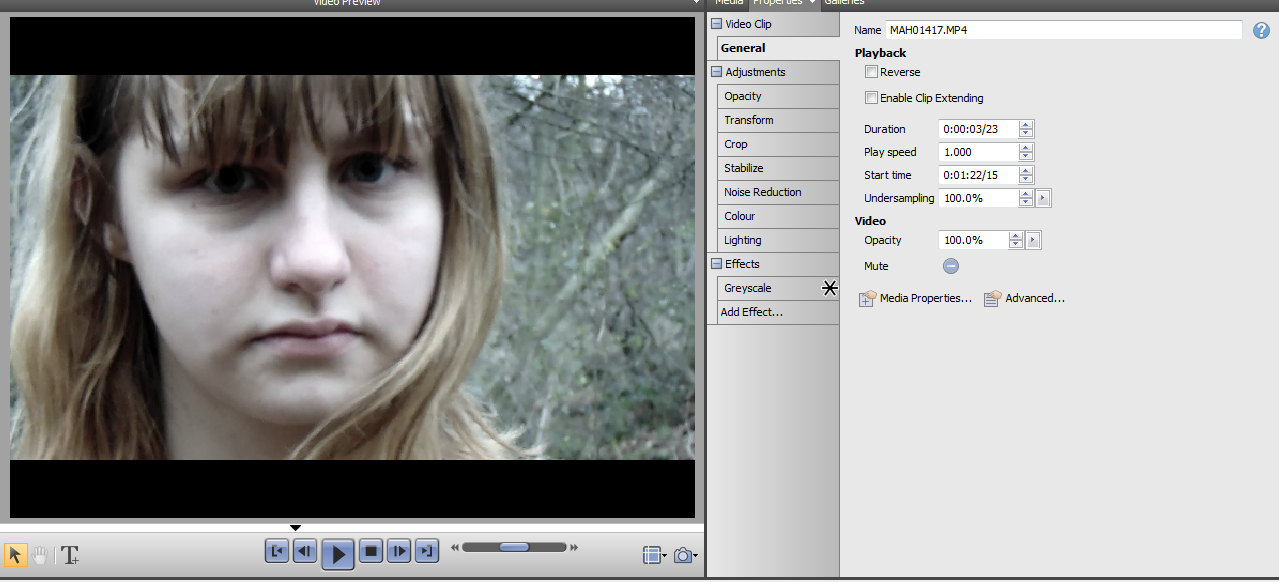Click the clip Name input field
Screen dimensions: 1279x582
tap(1063, 30)
